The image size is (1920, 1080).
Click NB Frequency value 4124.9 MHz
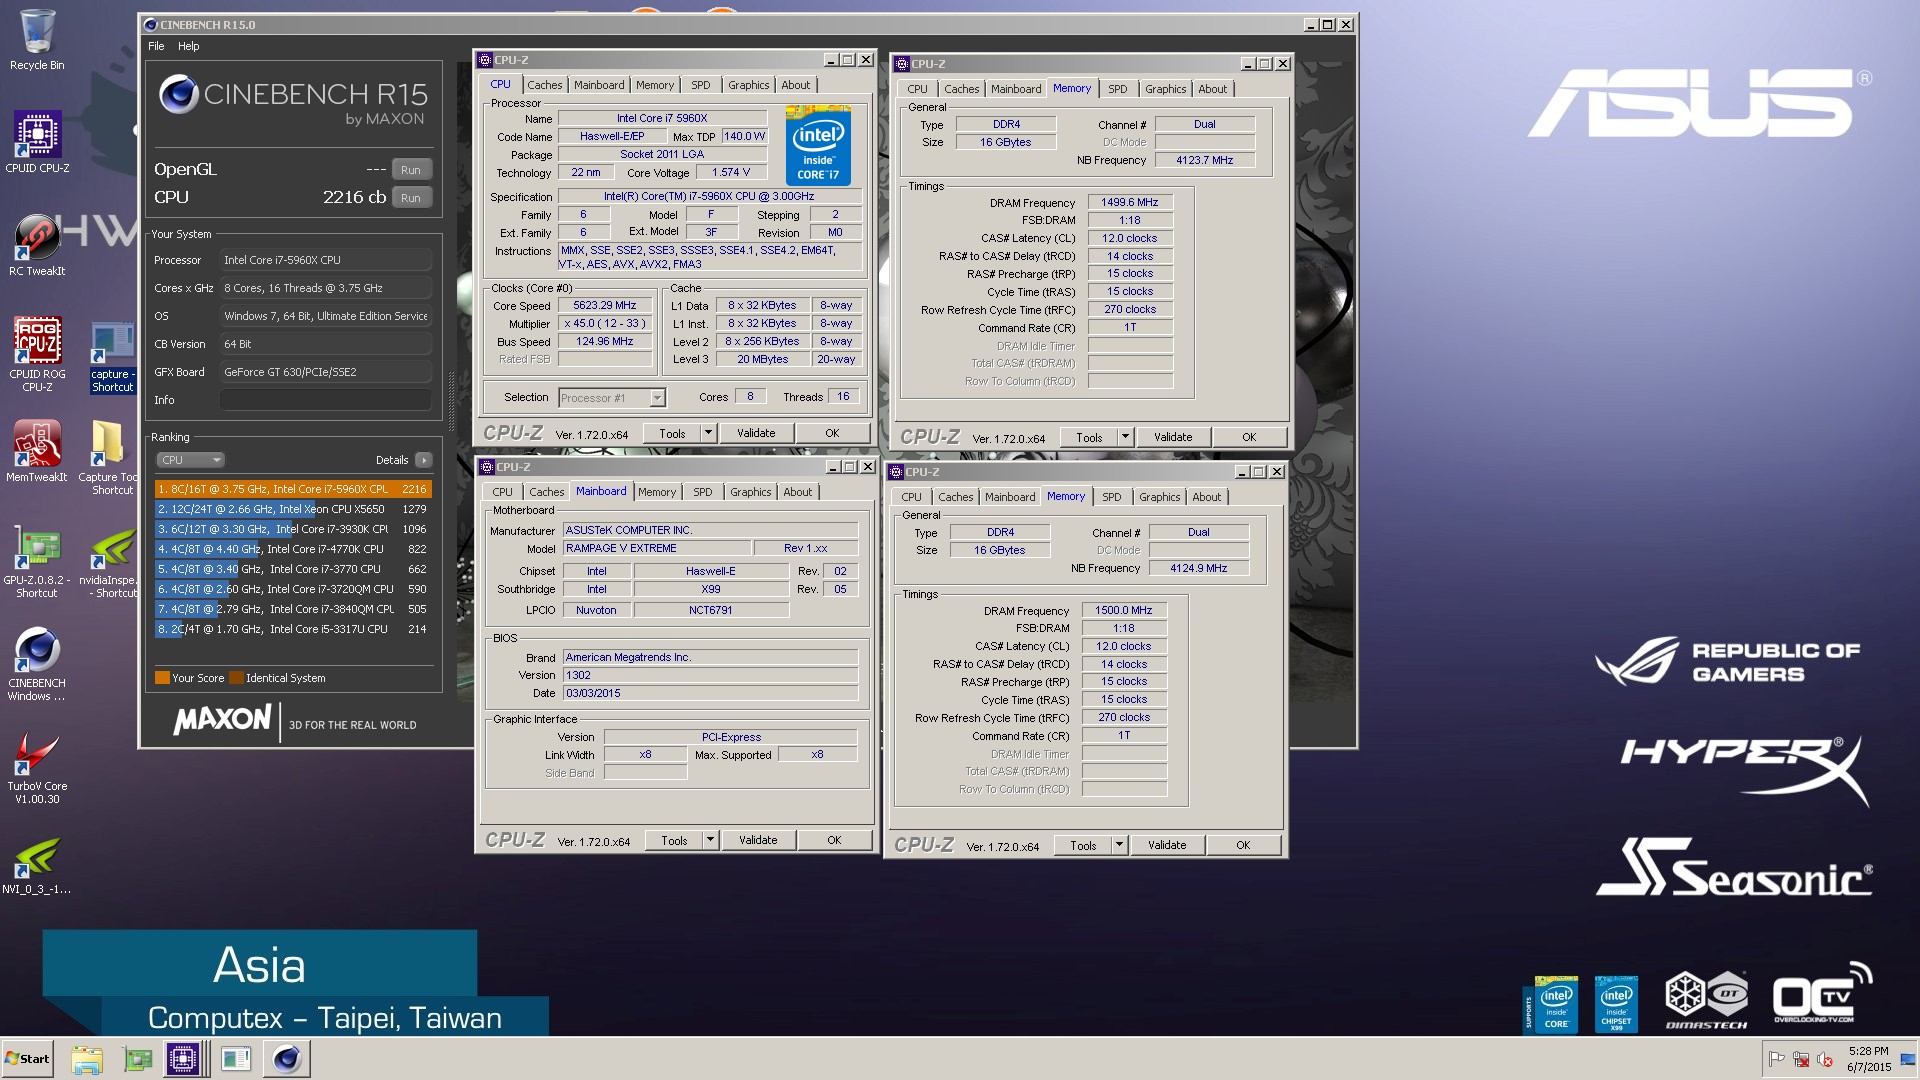(1199, 568)
